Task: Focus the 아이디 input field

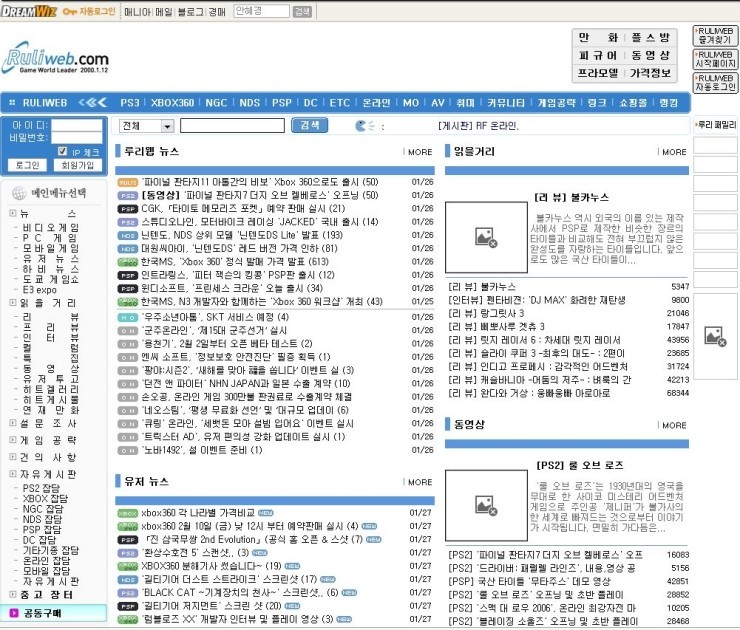Action: [x=76, y=125]
